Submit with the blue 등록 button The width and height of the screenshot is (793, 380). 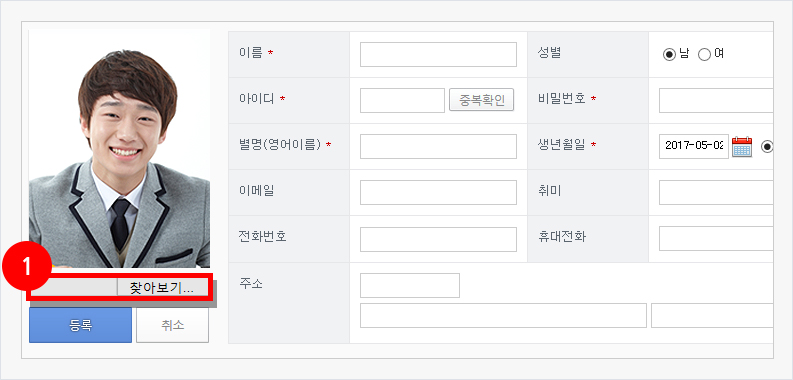(x=80, y=325)
